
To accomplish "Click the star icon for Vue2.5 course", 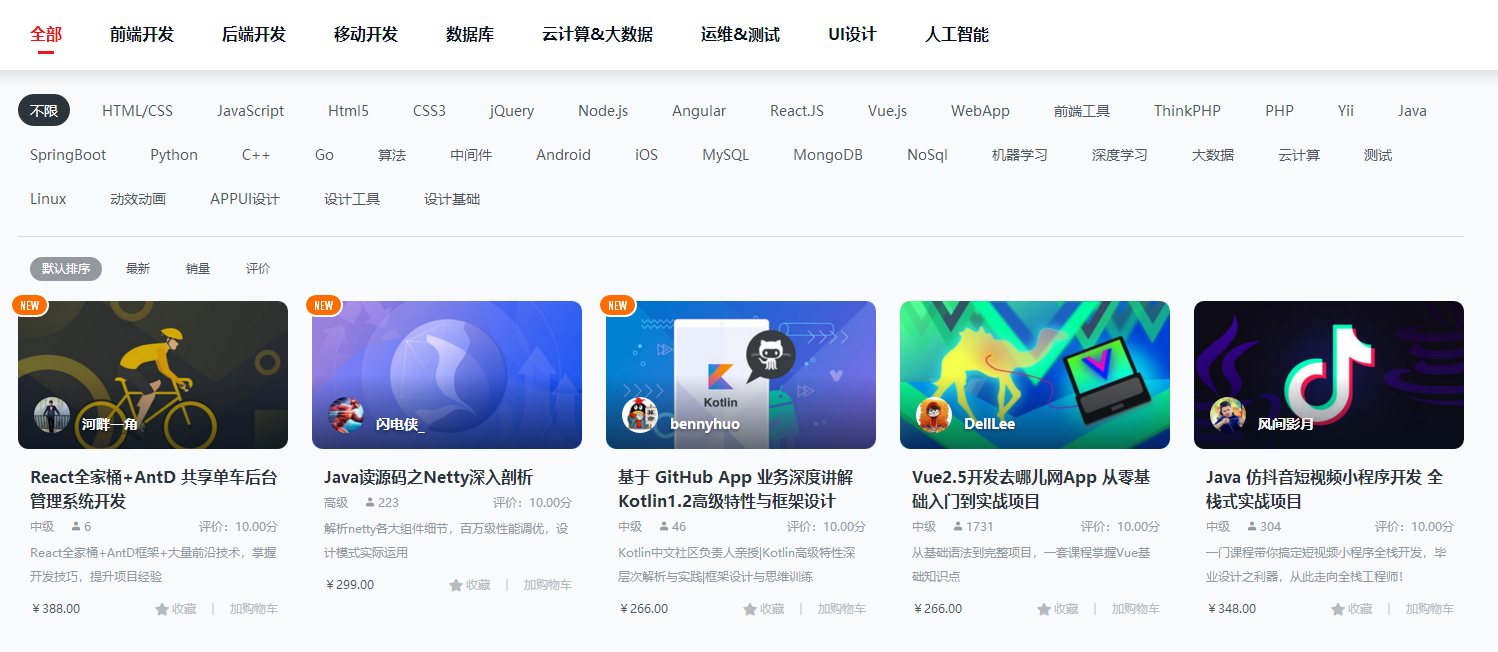I will pyautogui.click(x=1044, y=609).
